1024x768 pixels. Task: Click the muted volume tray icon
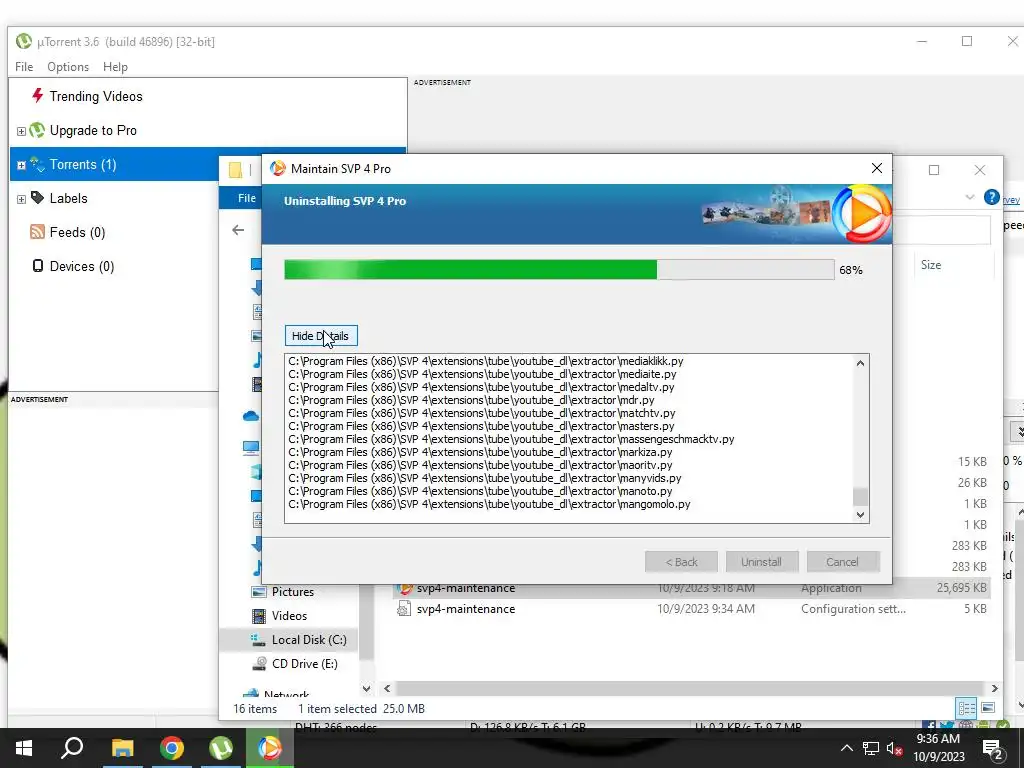pyautogui.click(x=894, y=748)
